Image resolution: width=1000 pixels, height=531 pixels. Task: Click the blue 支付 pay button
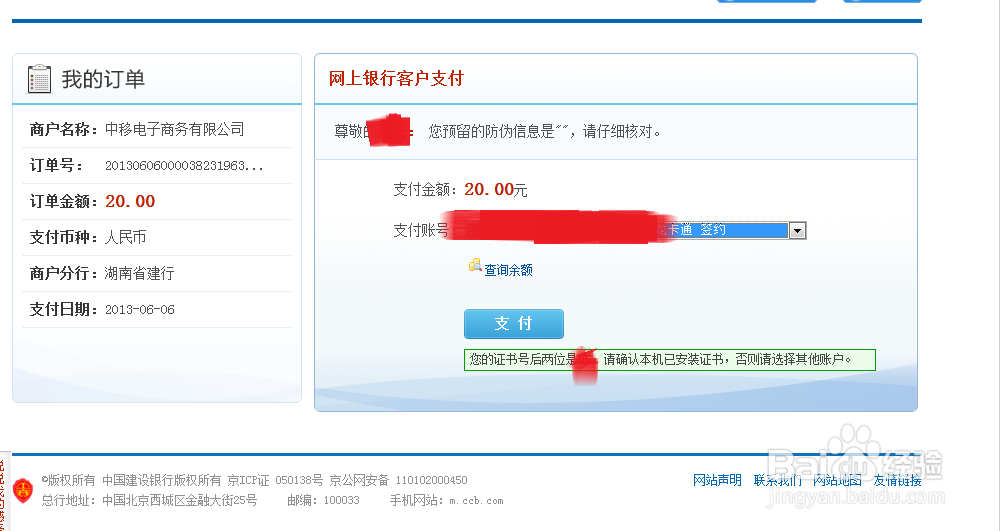pyautogui.click(x=513, y=324)
